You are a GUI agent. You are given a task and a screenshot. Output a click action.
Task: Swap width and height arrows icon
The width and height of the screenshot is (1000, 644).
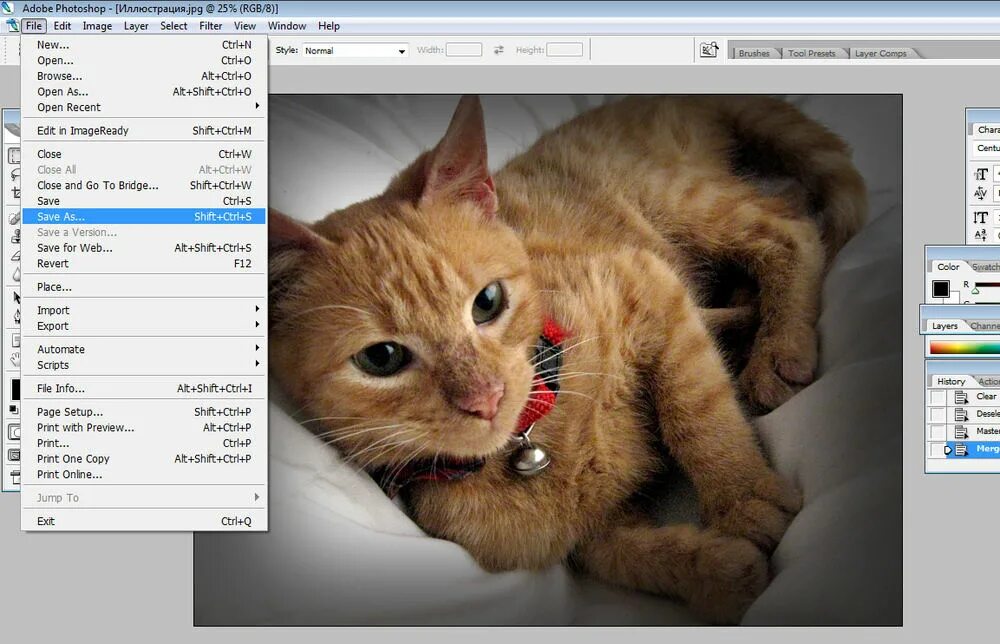click(499, 50)
